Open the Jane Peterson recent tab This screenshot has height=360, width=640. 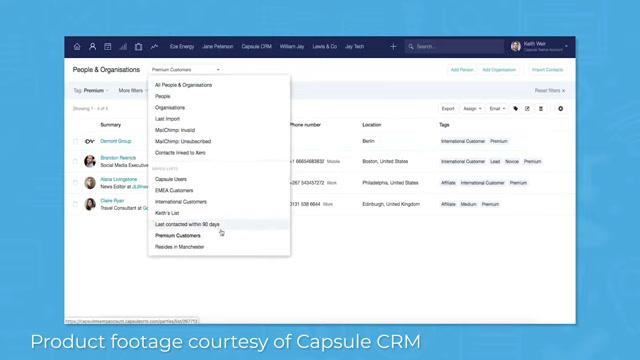click(218, 47)
